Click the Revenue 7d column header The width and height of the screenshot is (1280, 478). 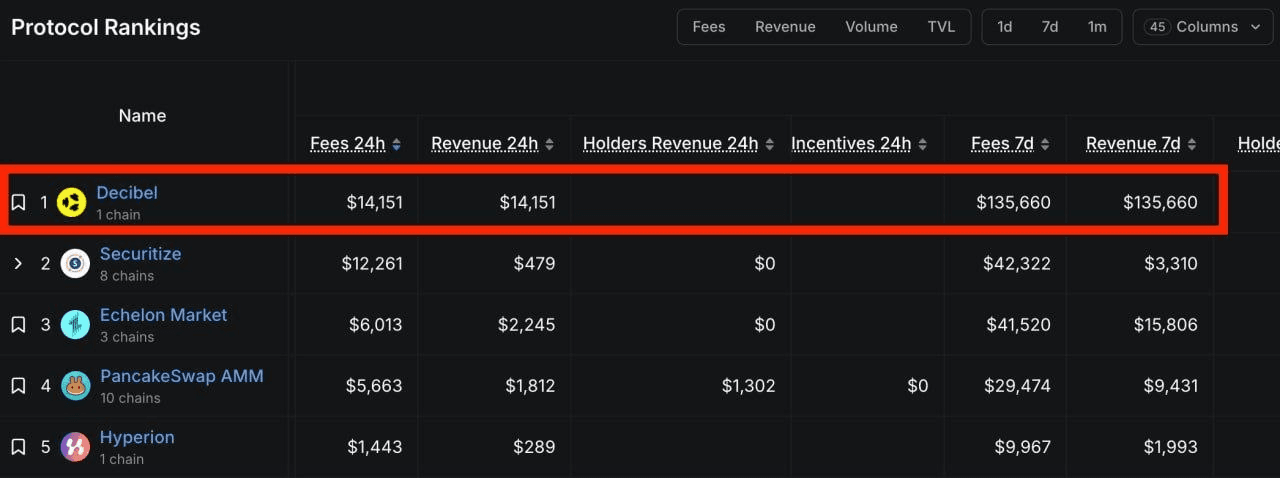pyautogui.click(x=1133, y=144)
